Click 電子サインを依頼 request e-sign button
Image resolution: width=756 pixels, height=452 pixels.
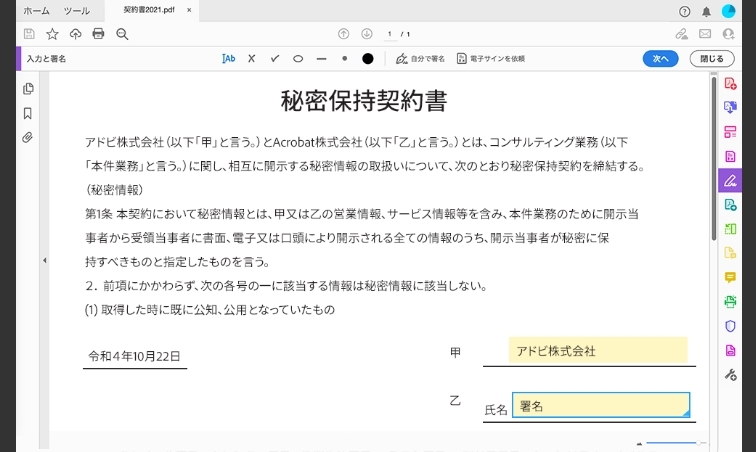pos(491,59)
